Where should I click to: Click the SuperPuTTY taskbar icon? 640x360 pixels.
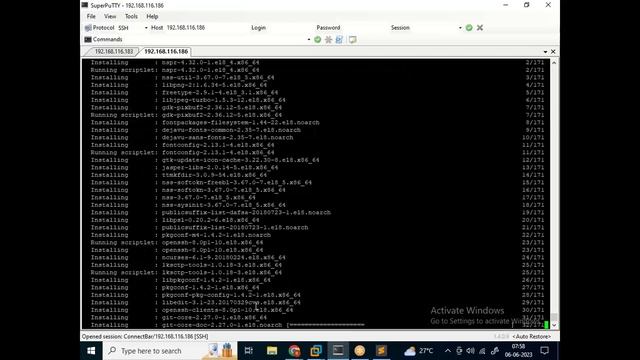click(338, 351)
